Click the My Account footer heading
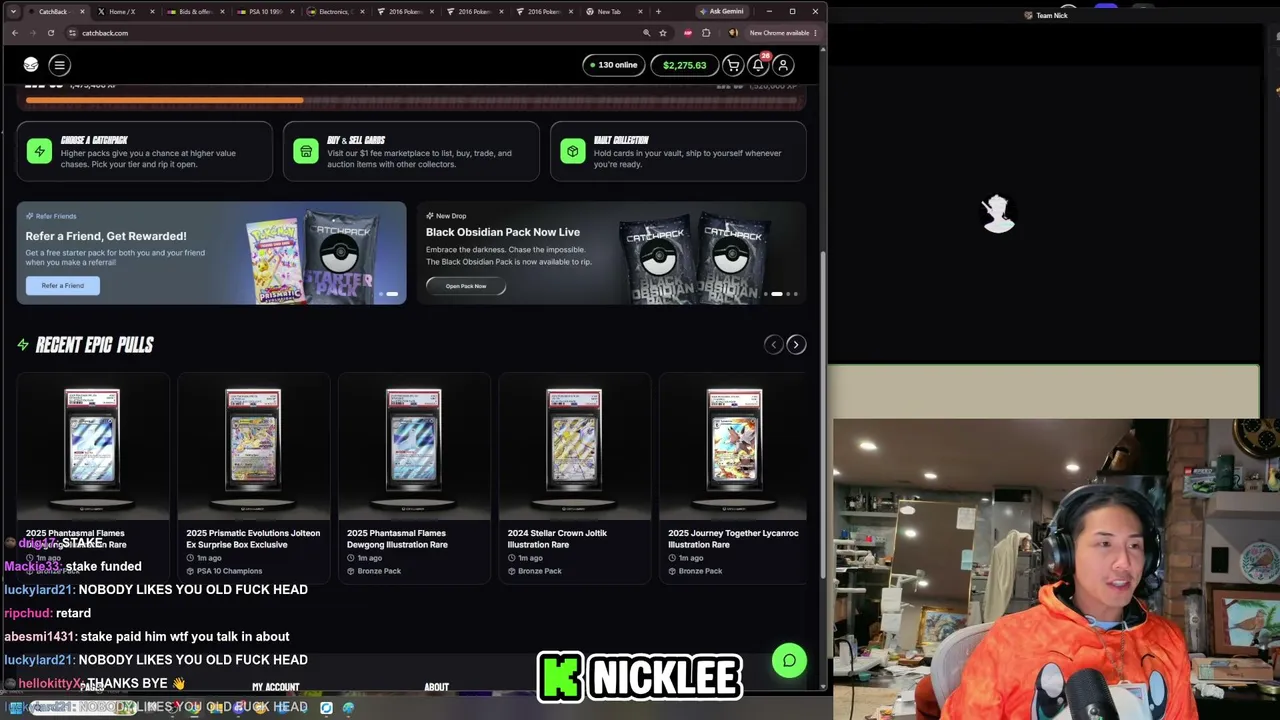The height and width of the screenshot is (720, 1280). point(276,687)
